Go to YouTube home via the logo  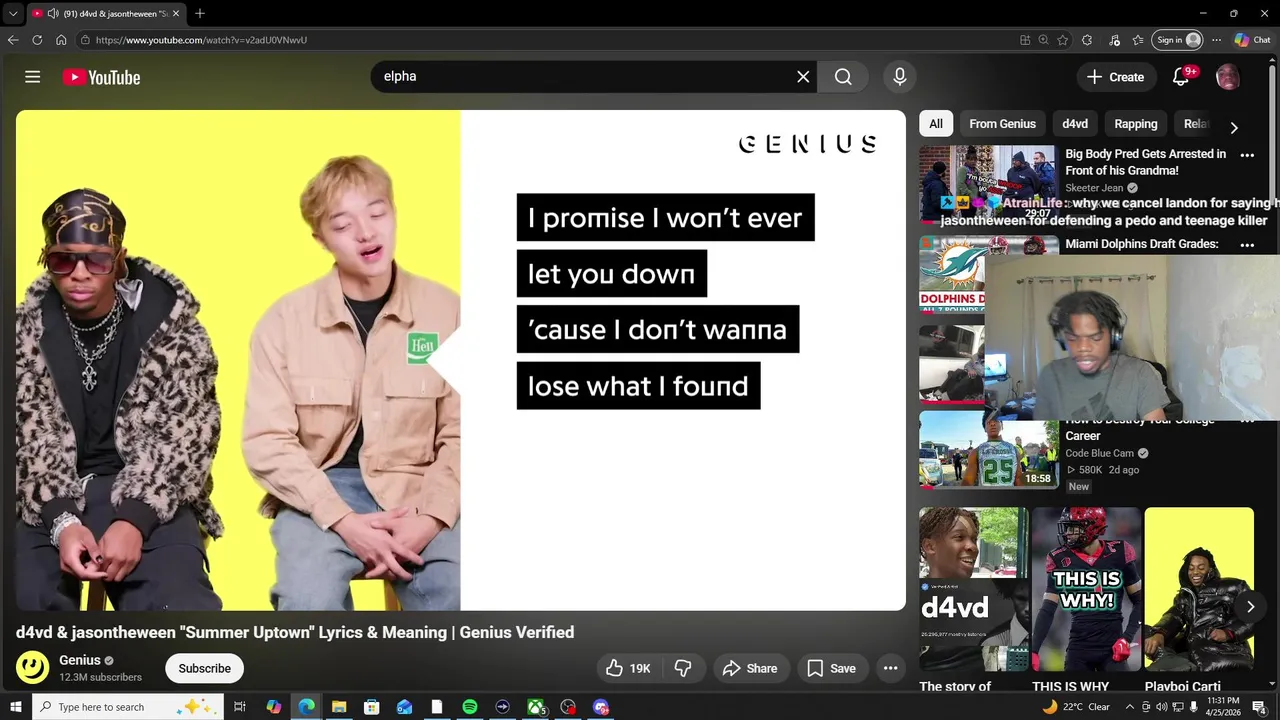pos(101,77)
